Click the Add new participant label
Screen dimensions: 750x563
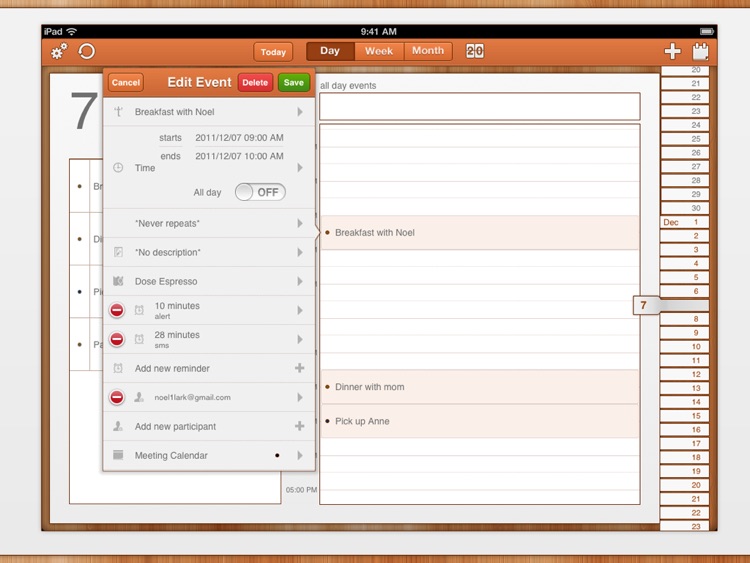175,426
